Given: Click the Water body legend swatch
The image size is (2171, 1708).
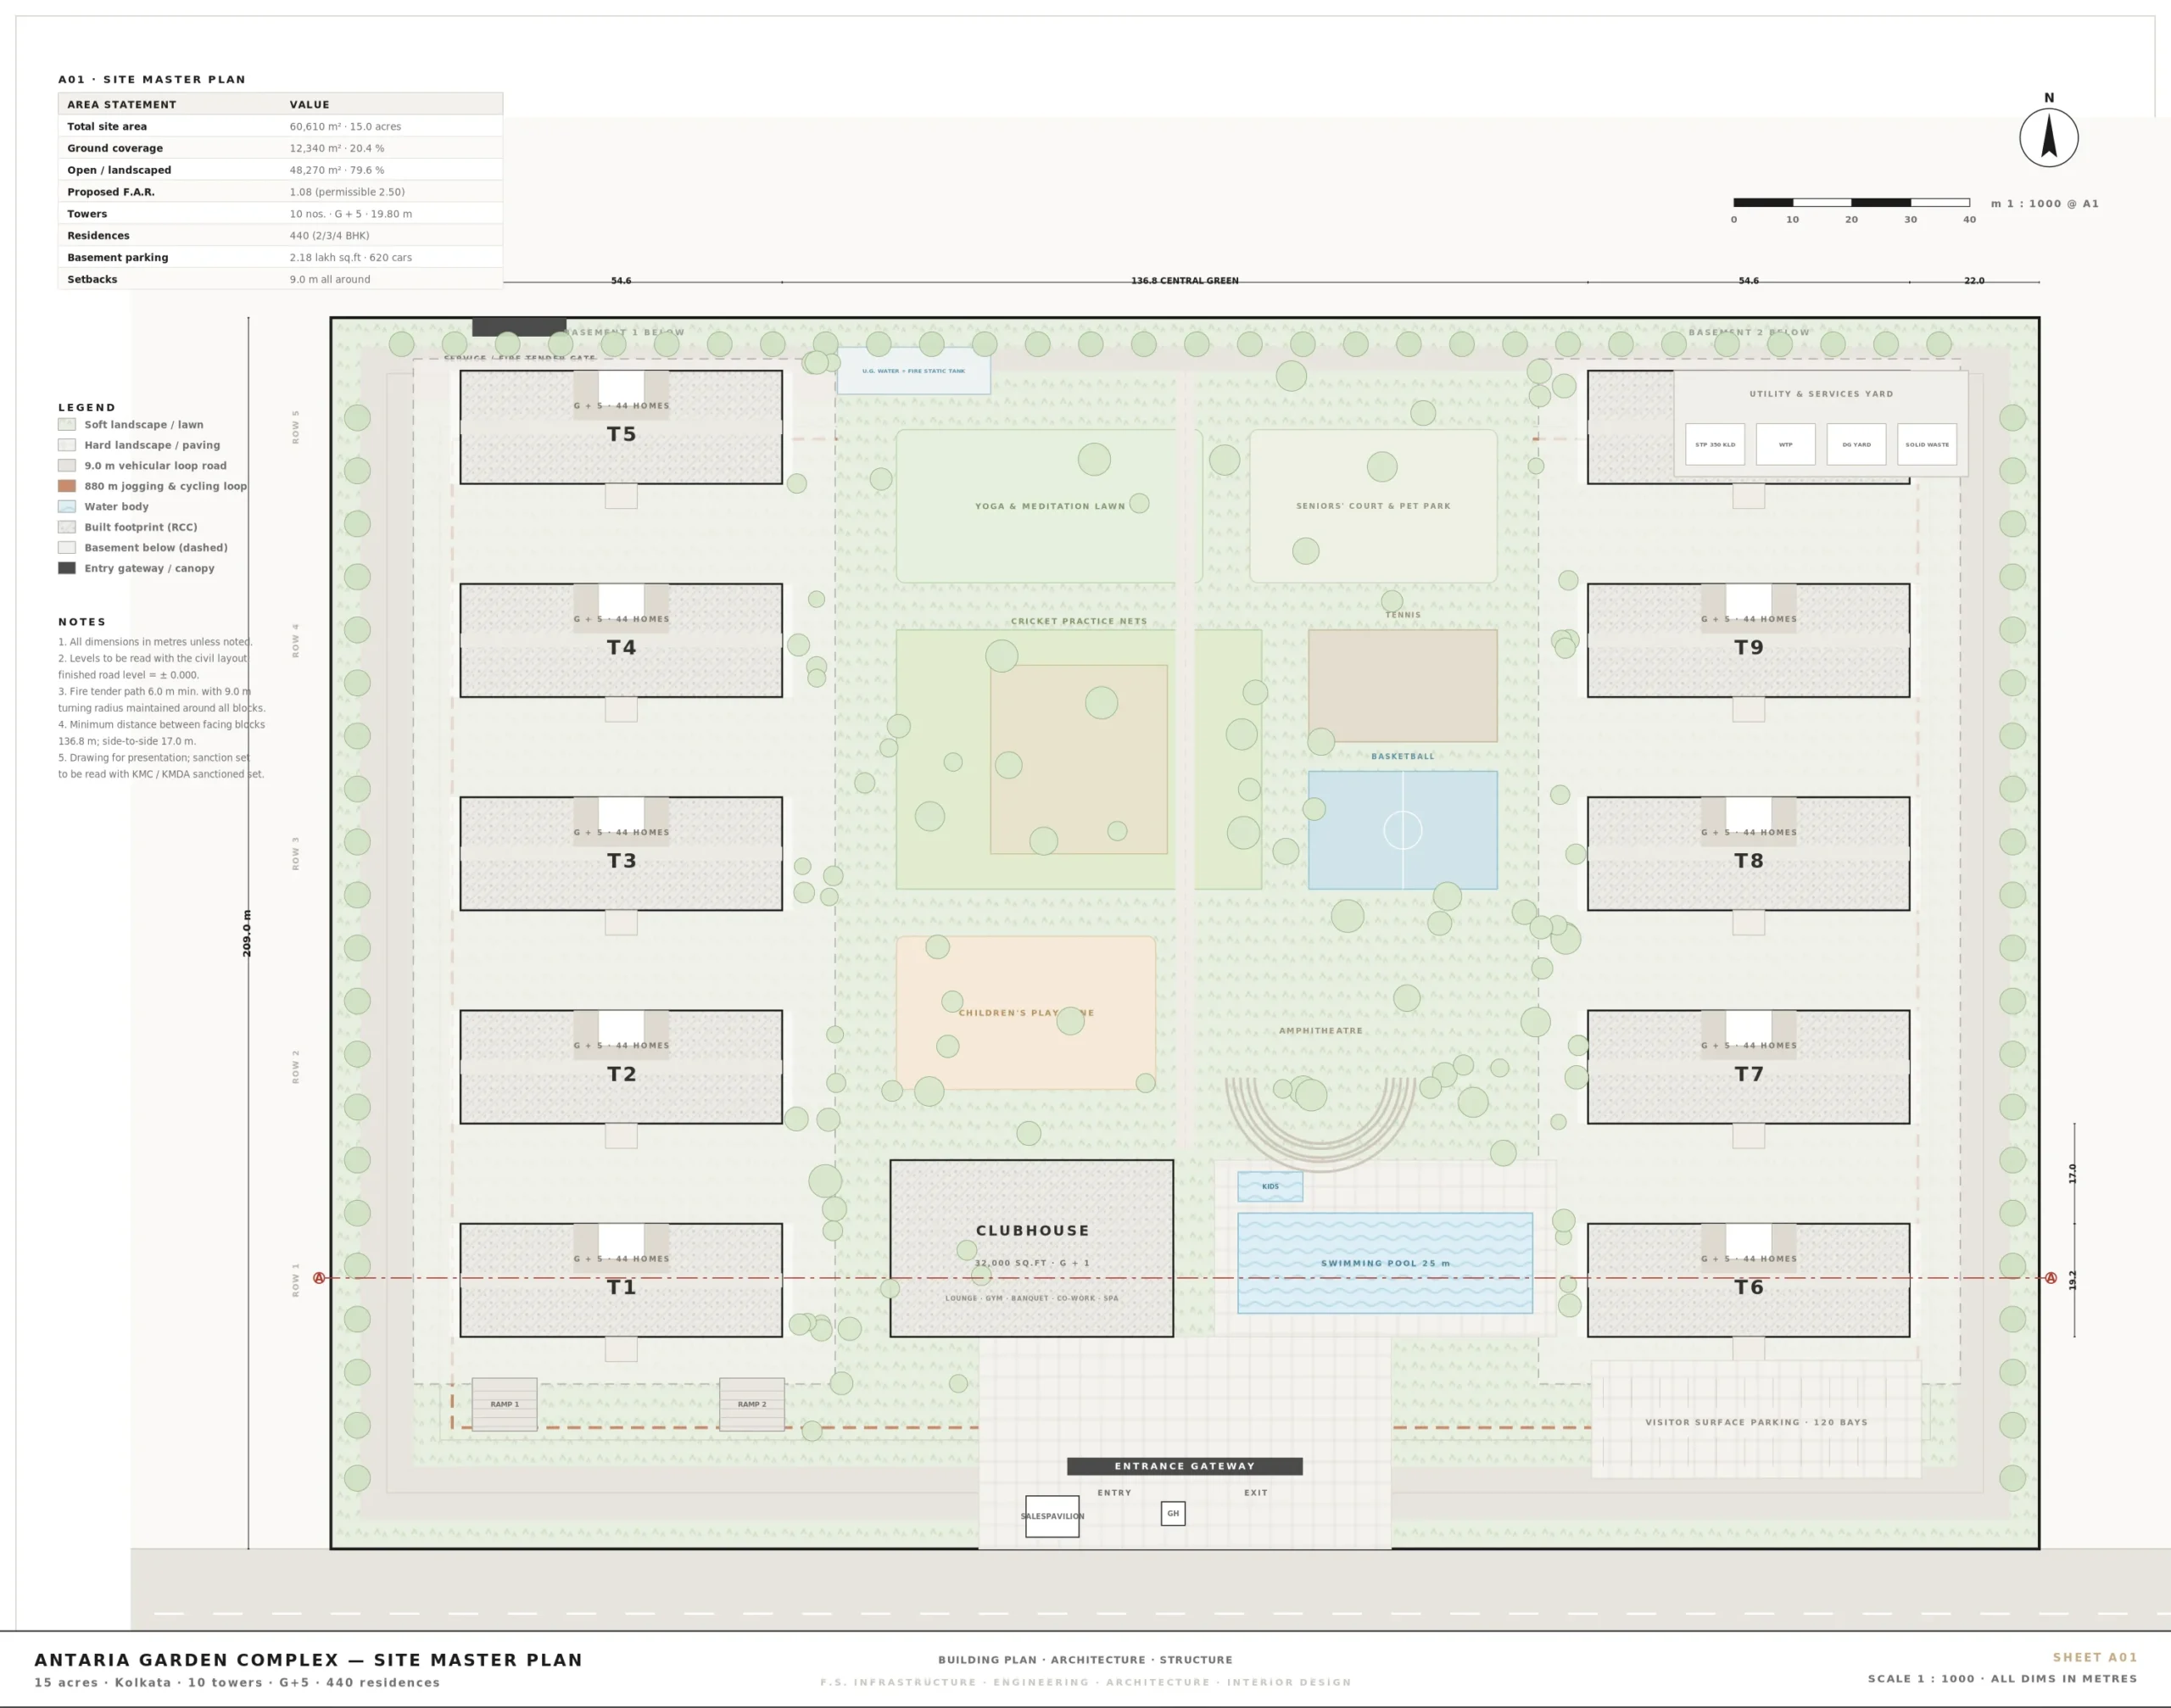Looking at the screenshot, I should (67, 506).
